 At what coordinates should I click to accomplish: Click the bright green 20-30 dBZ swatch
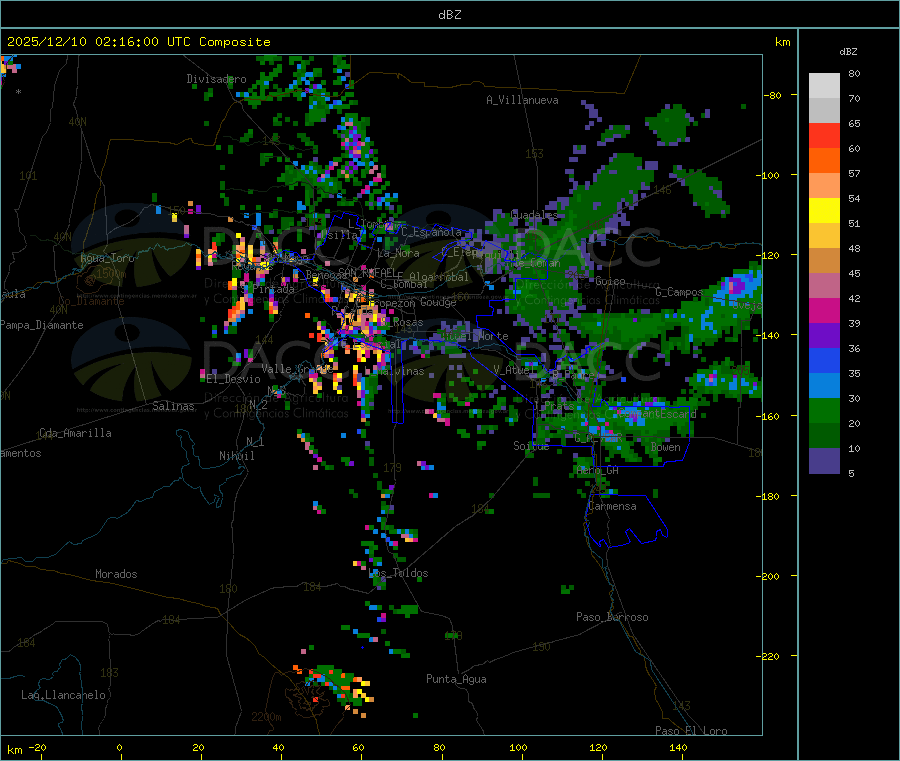pyautogui.click(x=824, y=410)
